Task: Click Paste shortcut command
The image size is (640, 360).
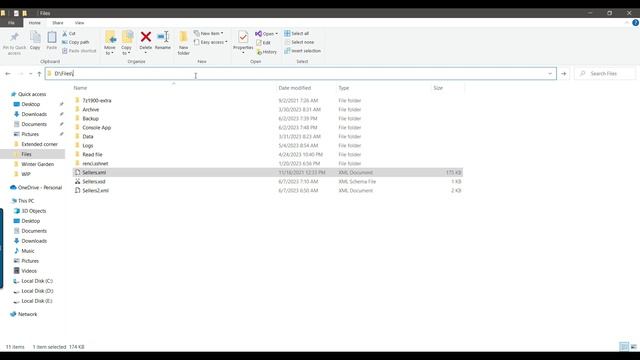Action: (x=79, y=51)
